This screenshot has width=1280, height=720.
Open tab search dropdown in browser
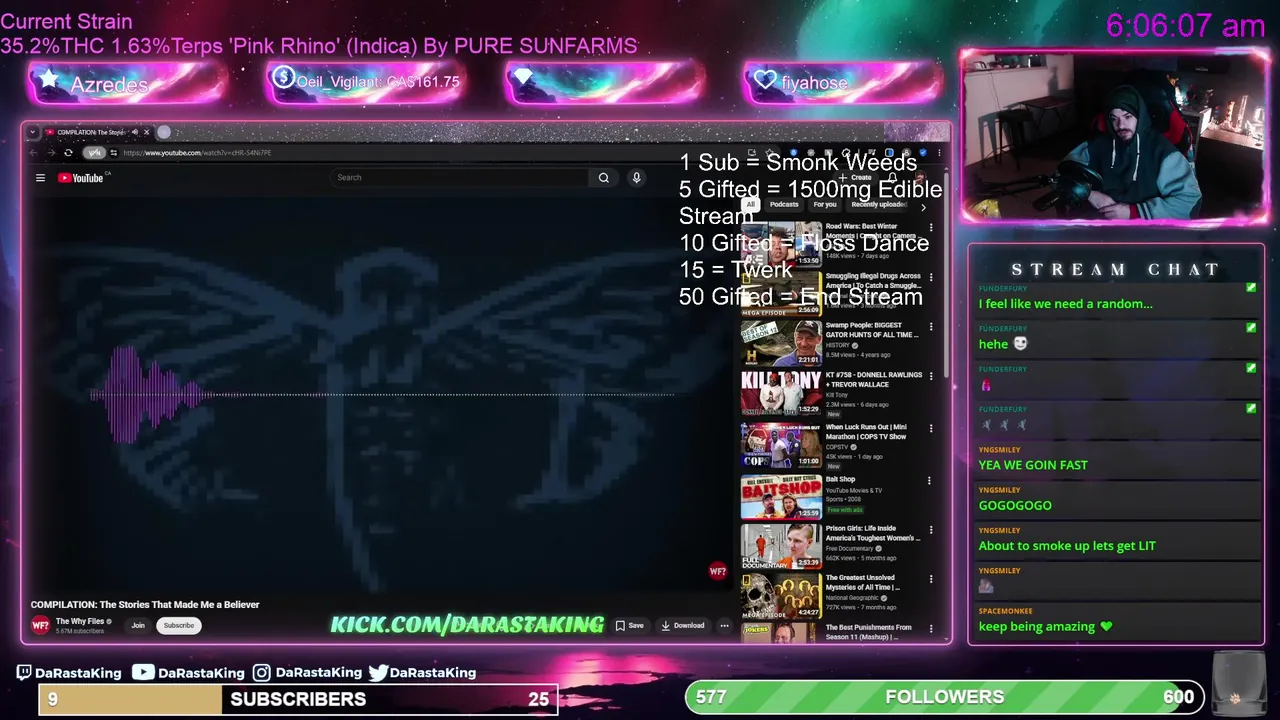click(33, 132)
